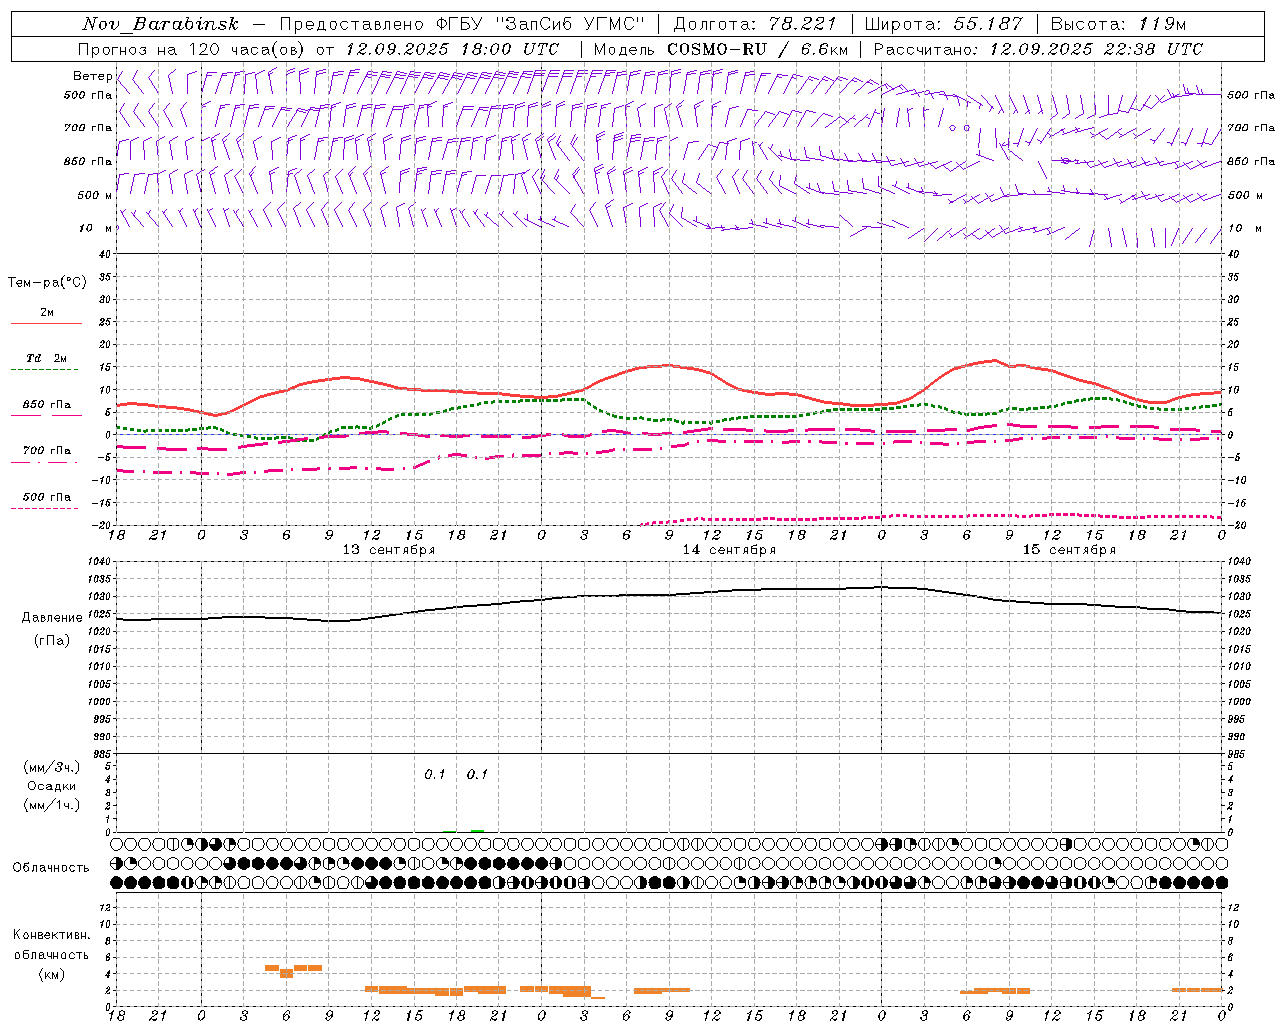Click the station name Nov_Barabinsk in header
This screenshot has height=1024, width=1280.
pyautogui.click(x=160, y=24)
